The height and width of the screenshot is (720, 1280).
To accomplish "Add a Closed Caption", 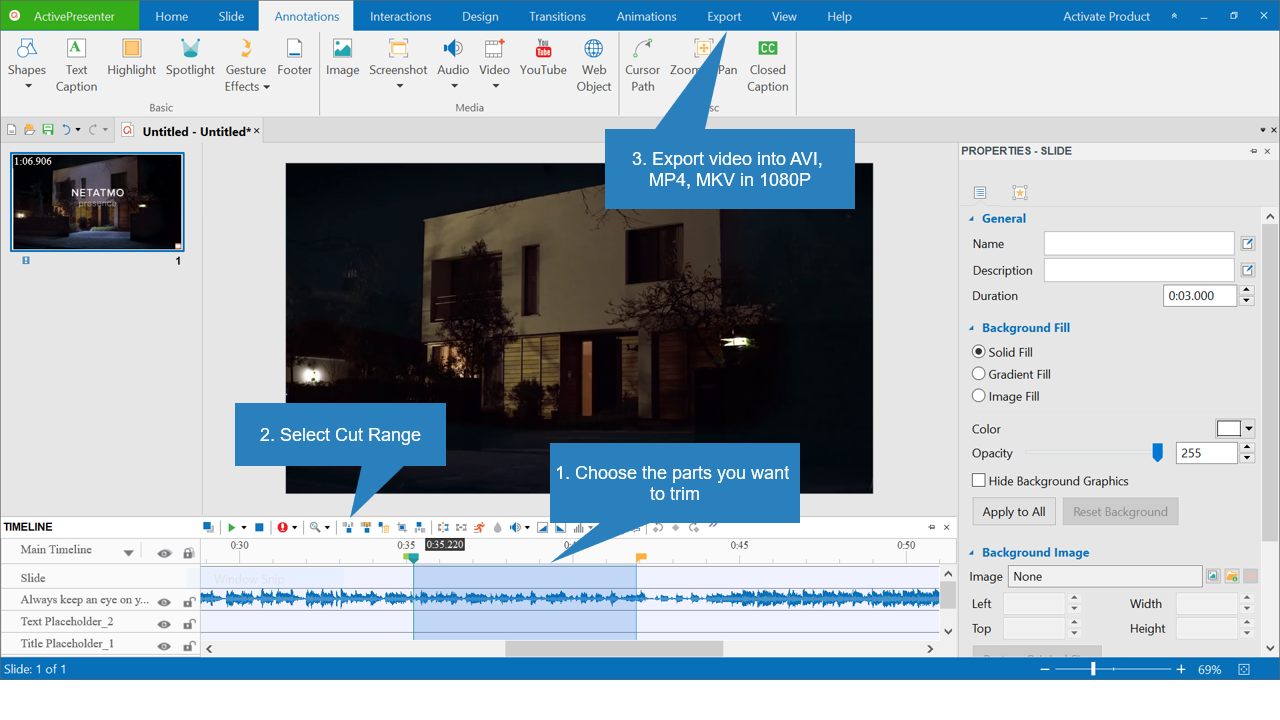I will point(767,60).
